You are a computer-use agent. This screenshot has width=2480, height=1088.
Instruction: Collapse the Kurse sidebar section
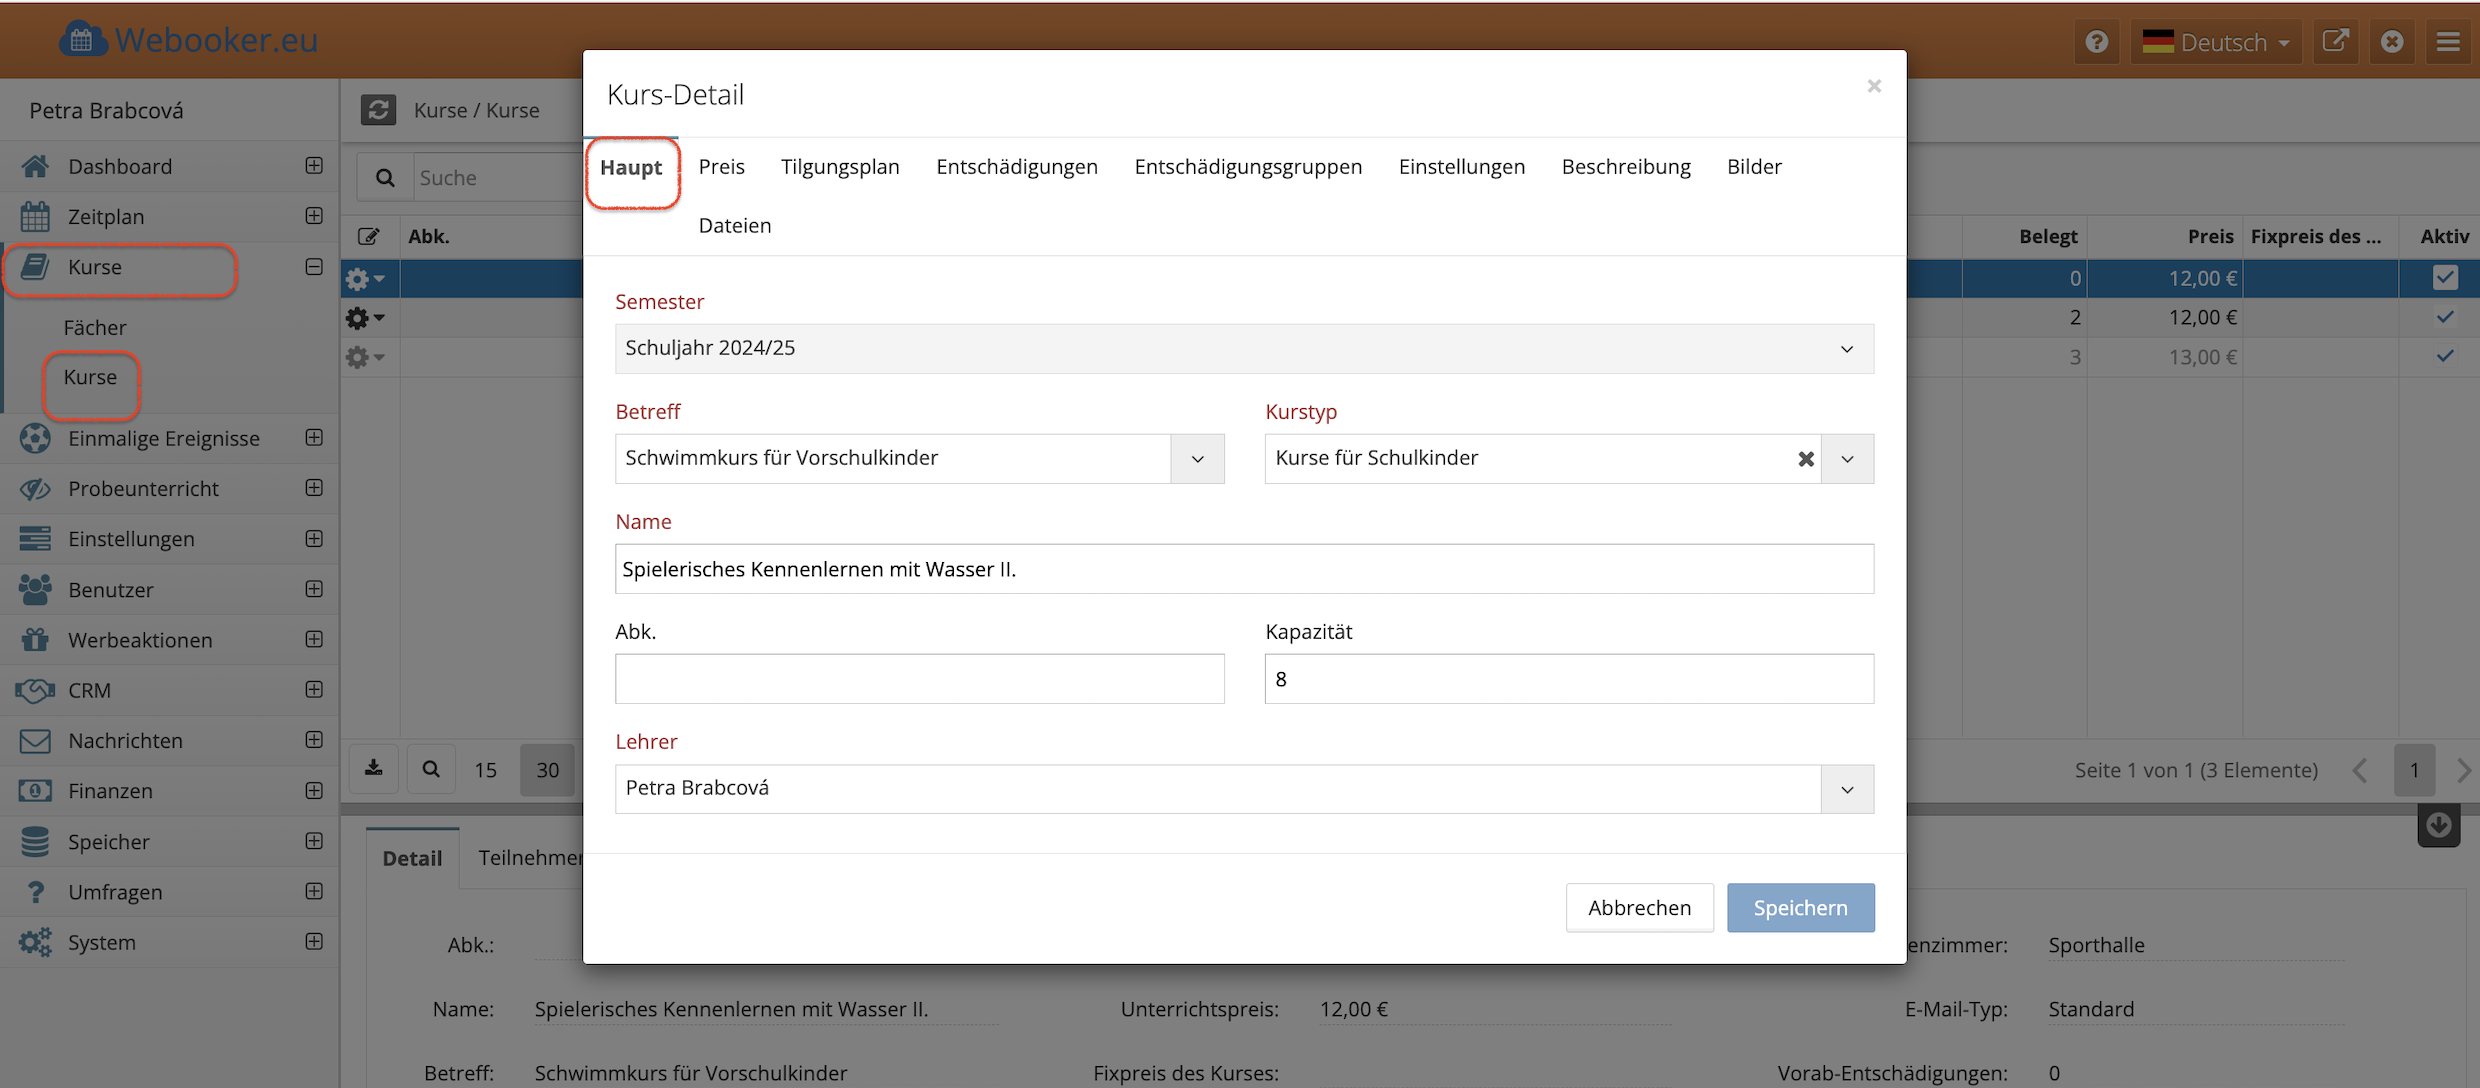(x=314, y=267)
